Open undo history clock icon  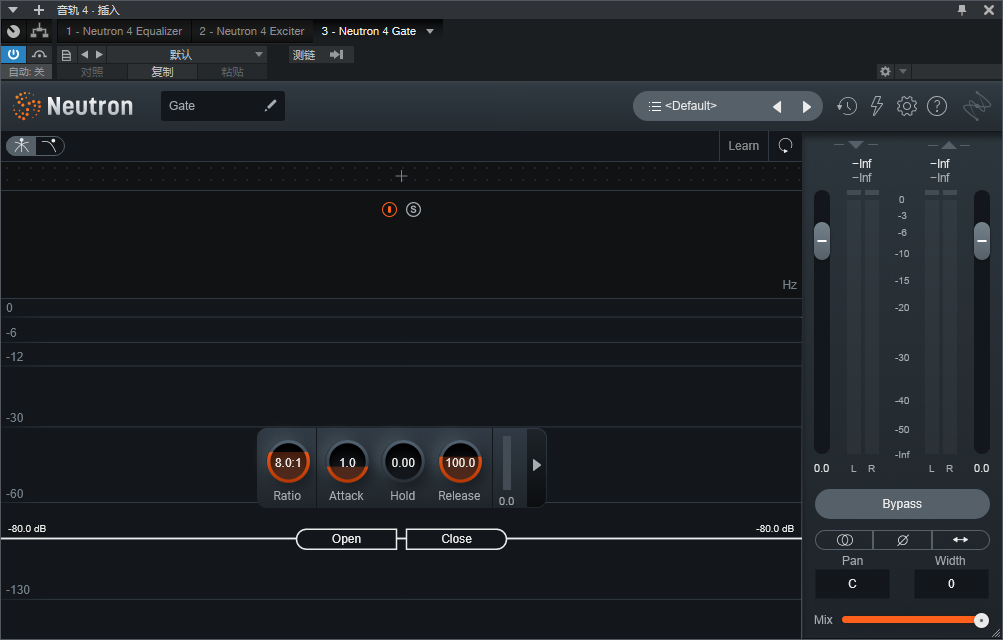[x=847, y=106]
